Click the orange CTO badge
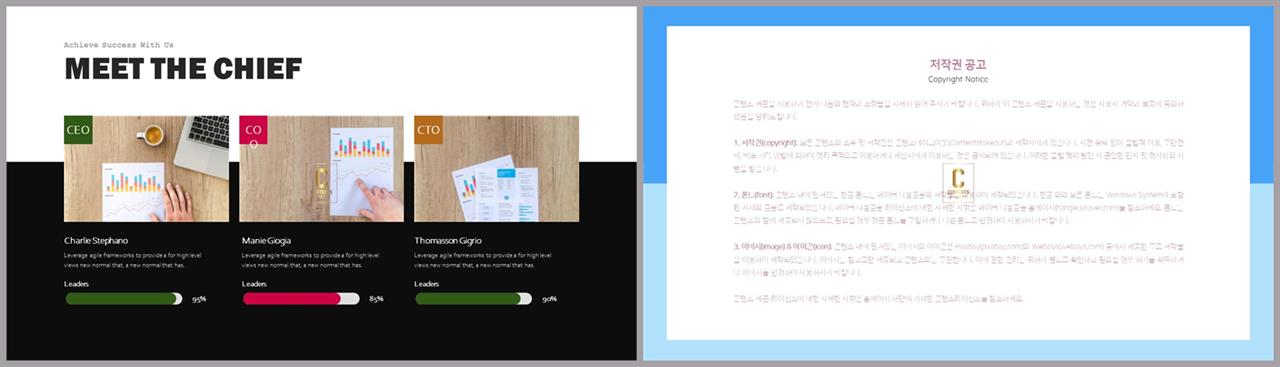Viewport: 1280px width, 367px height. [428, 130]
